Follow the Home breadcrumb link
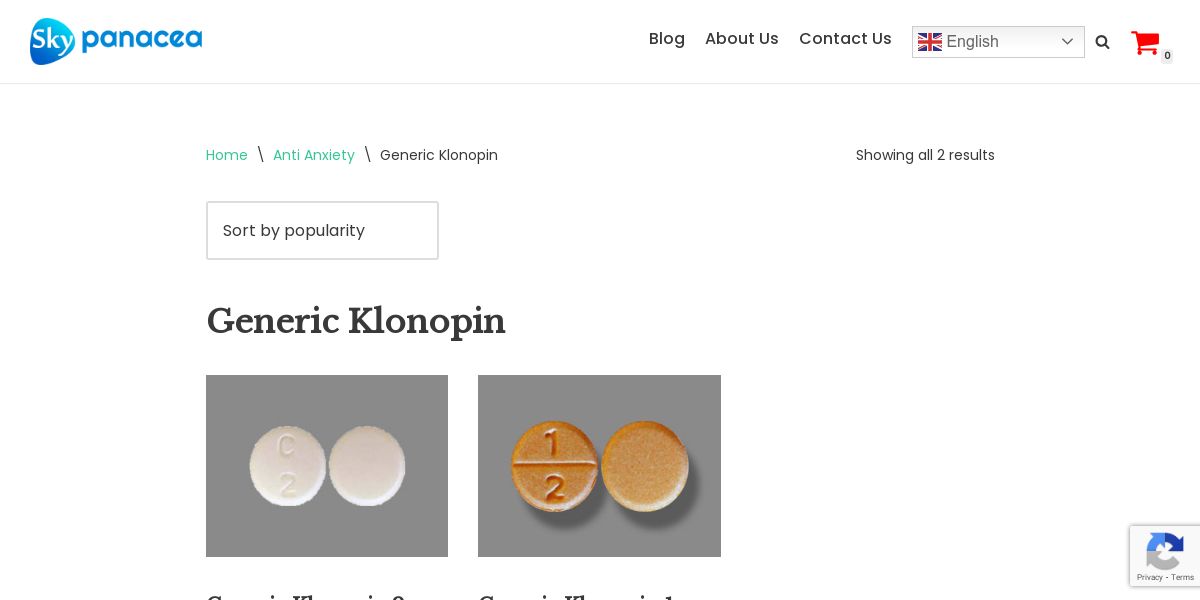Screen dimensions: 1200x600 (x=227, y=155)
